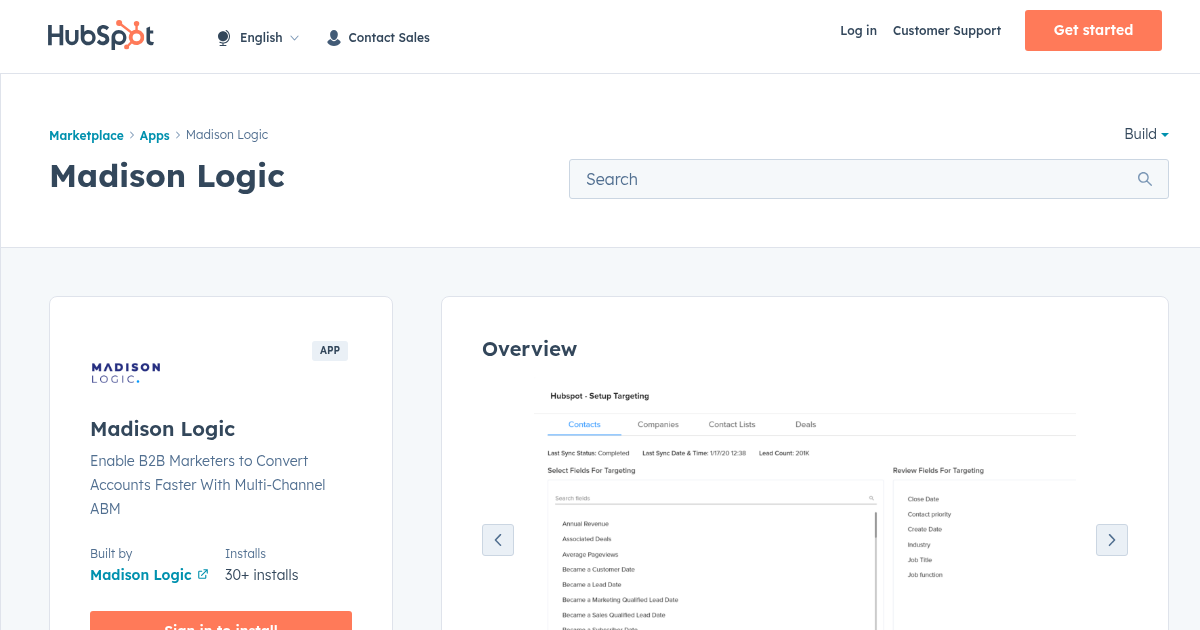Open Madison Logic builder link
Image resolution: width=1200 pixels, height=630 pixels.
click(141, 575)
